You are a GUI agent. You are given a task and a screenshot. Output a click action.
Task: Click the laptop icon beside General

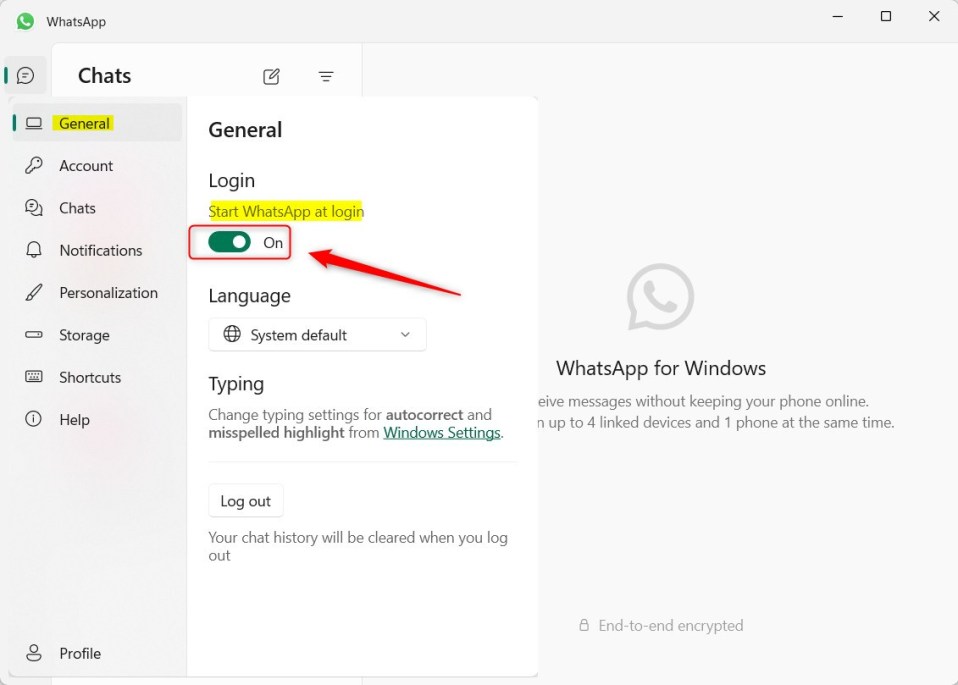[x=34, y=123]
